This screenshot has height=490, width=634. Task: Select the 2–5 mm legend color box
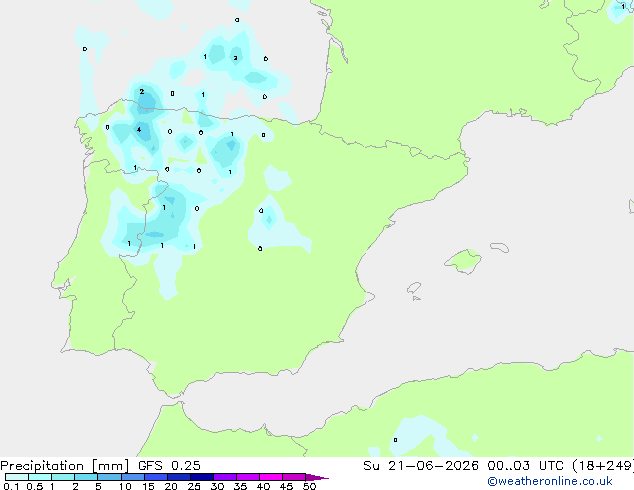[86, 477]
